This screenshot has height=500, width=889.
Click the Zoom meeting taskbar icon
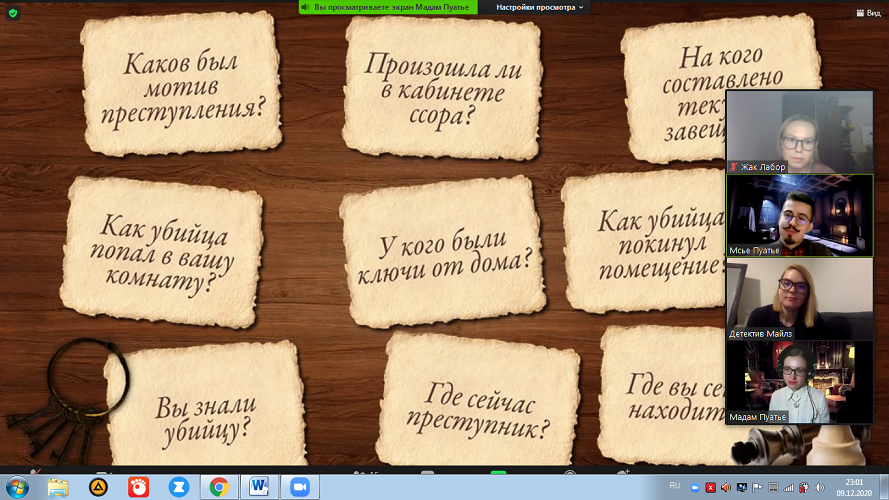[x=299, y=486]
